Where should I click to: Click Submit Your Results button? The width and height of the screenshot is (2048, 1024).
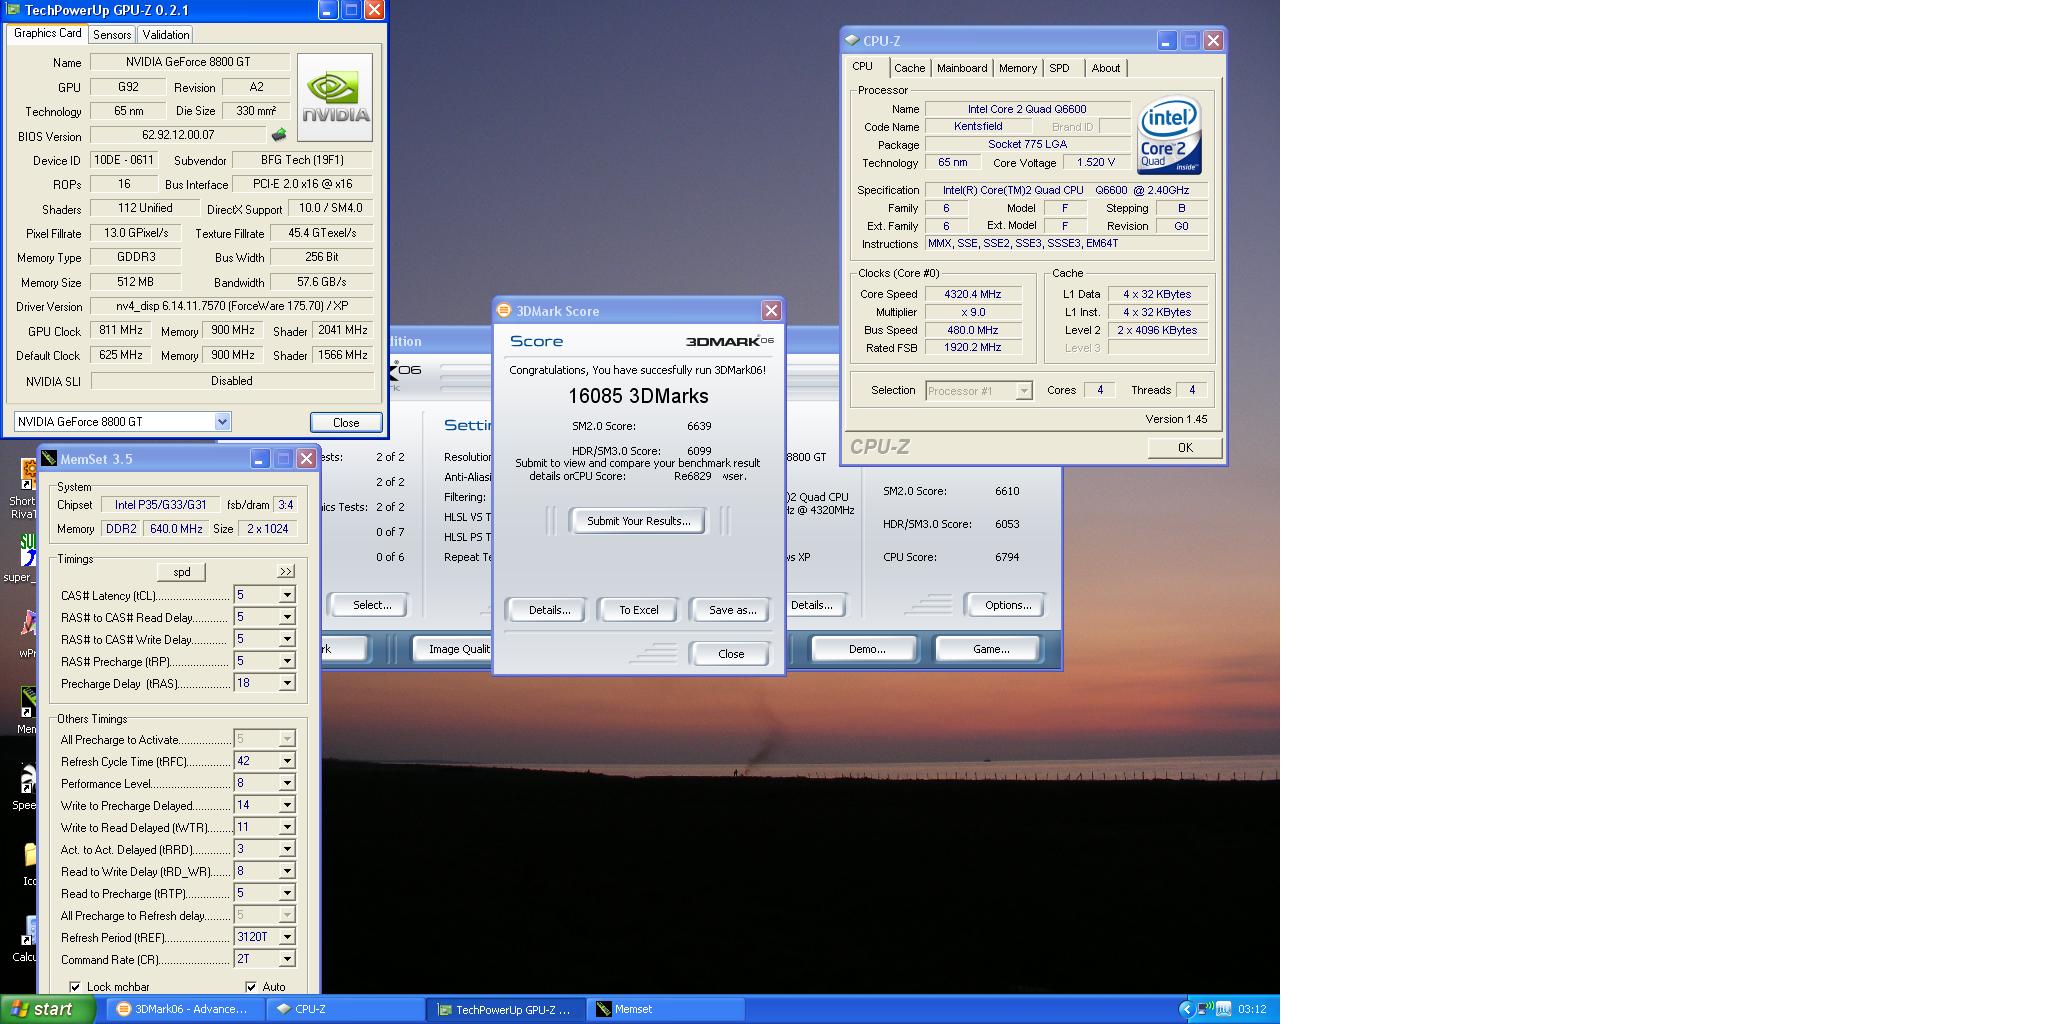click(638, 521)
